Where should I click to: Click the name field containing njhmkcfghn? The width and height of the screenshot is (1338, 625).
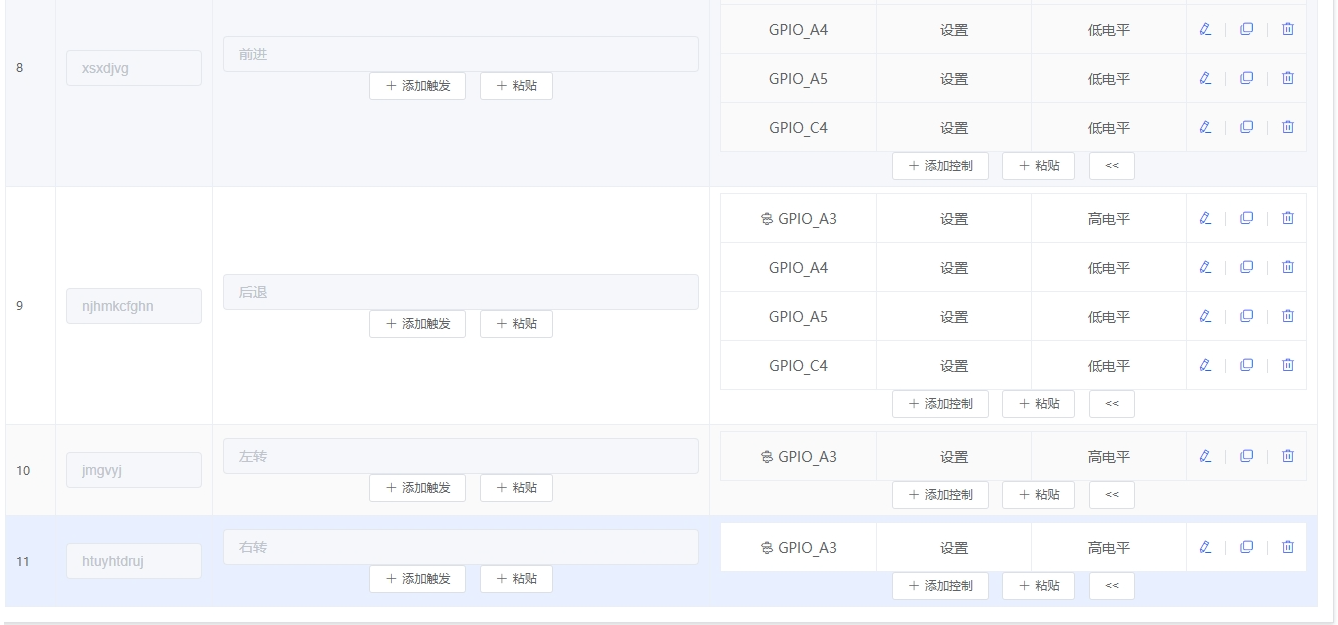pyautogui.click(x=134, y=306)
